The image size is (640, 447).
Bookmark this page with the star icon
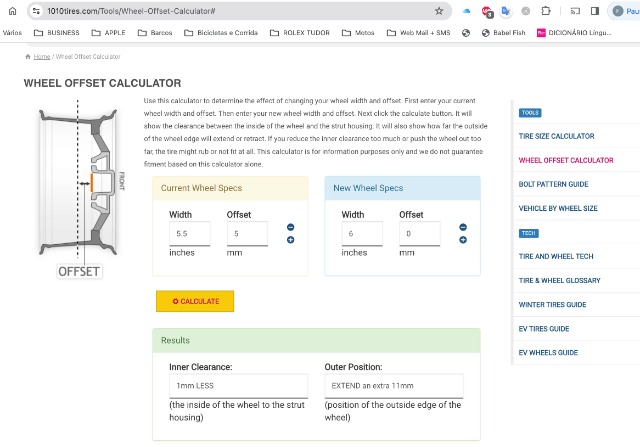(x=439, y=11)
